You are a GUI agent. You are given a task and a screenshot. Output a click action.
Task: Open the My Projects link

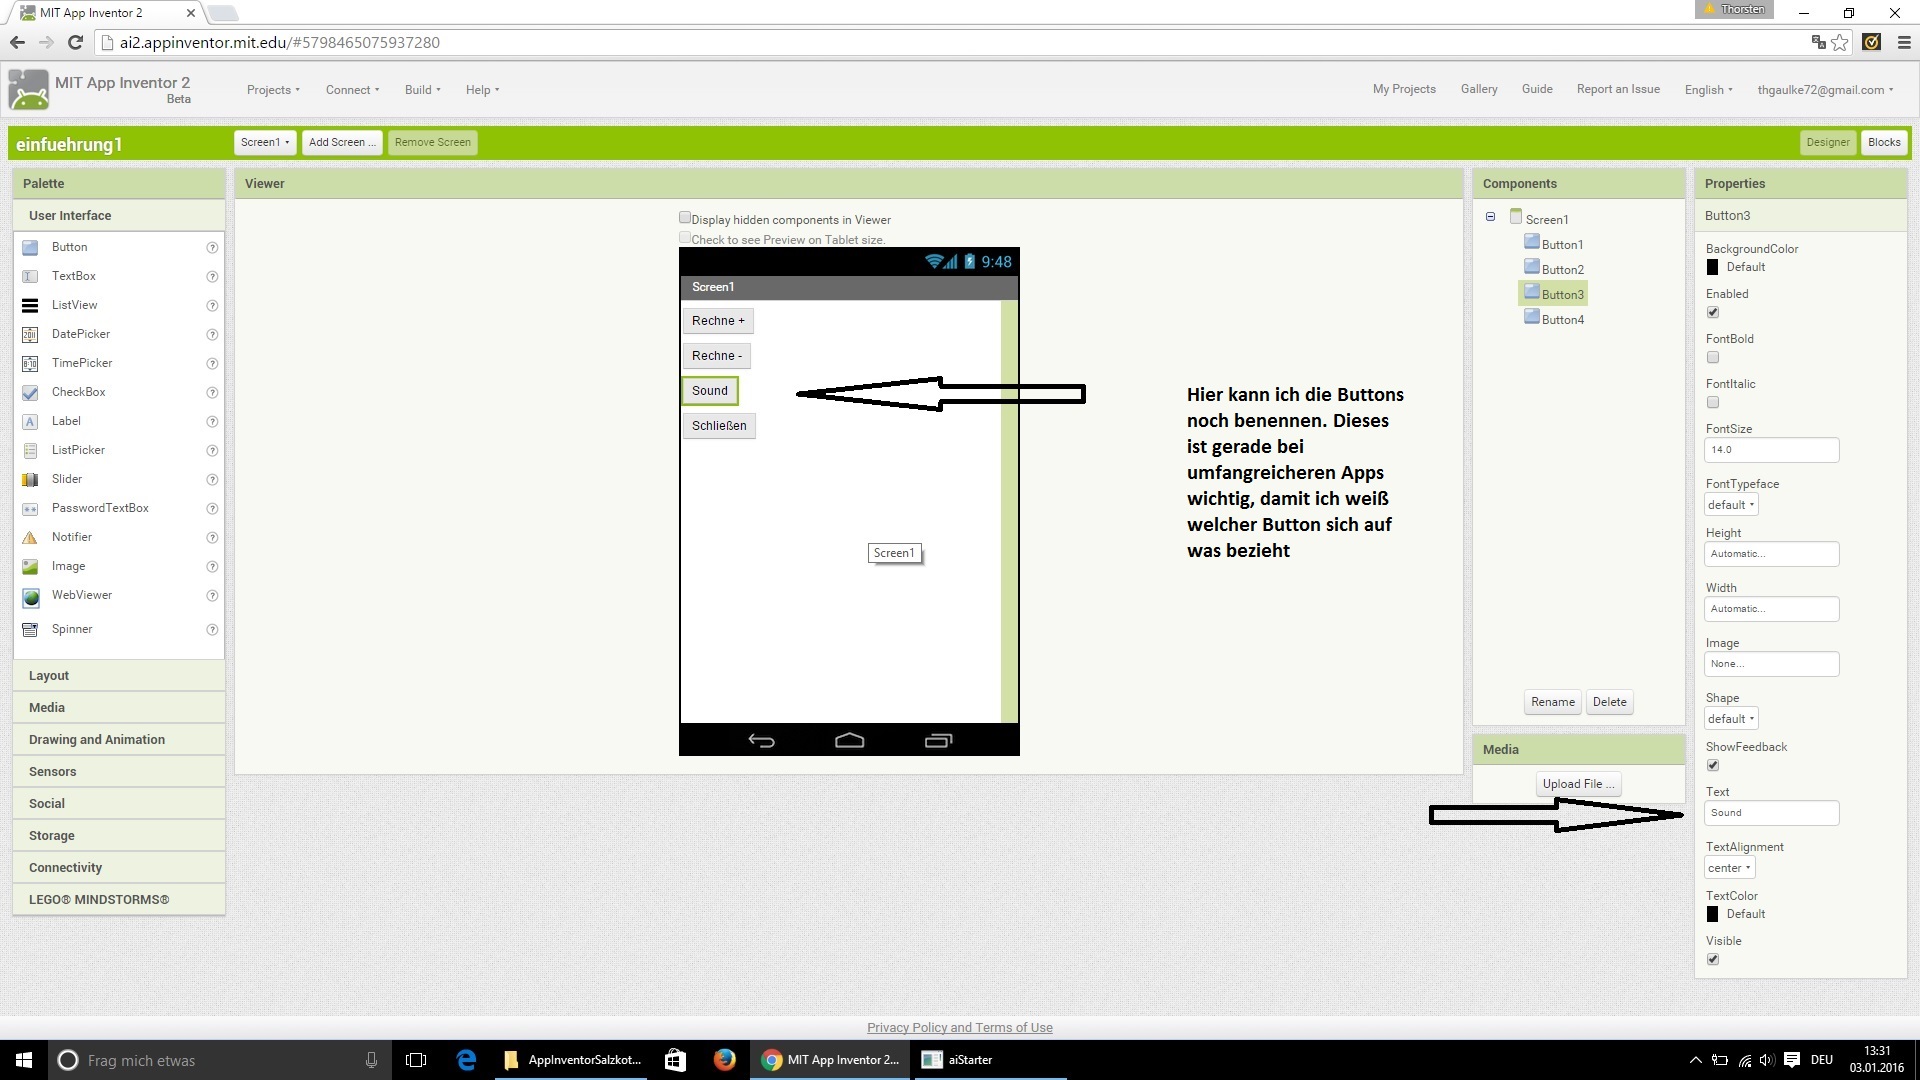[1404, 89]
